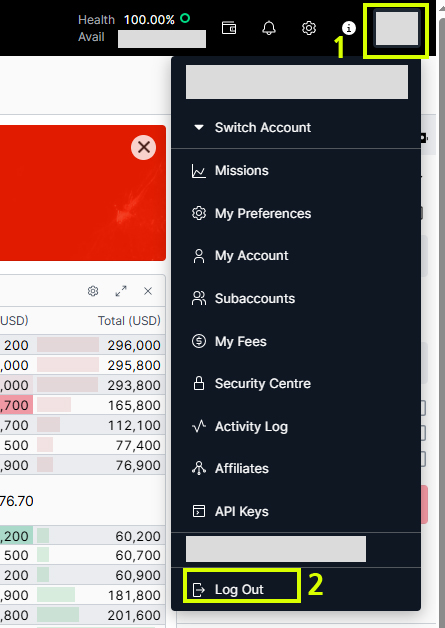Click the info circle icon
This screenshot has width=445, height=628.
click(x=348, y=28)
